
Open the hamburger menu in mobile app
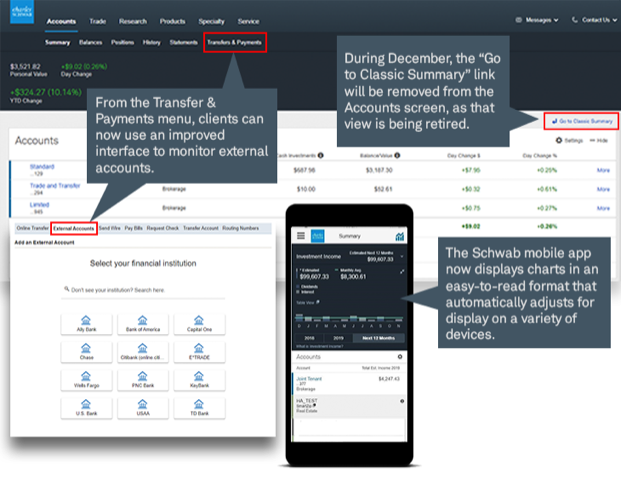(x=301, y=236)
